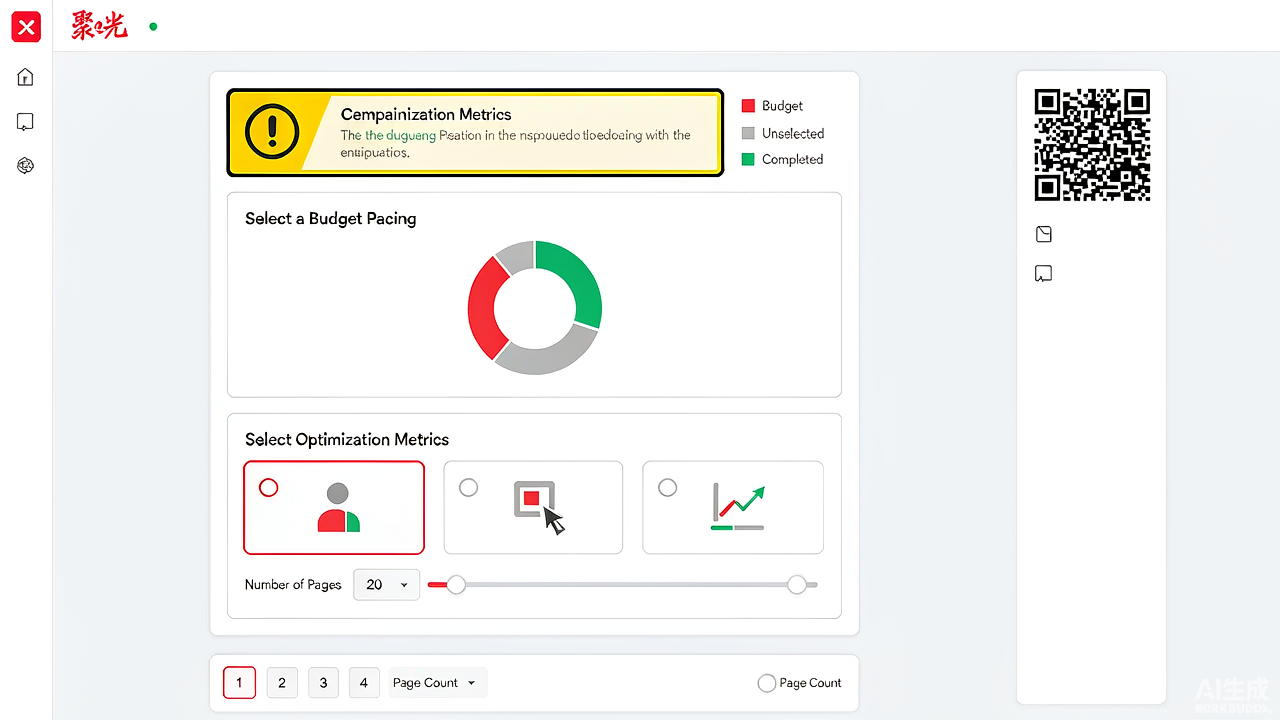The width and height of the screenshot is (1280, 720).
Task: Select the third optimization metric radio button
Action: point(667,487)
